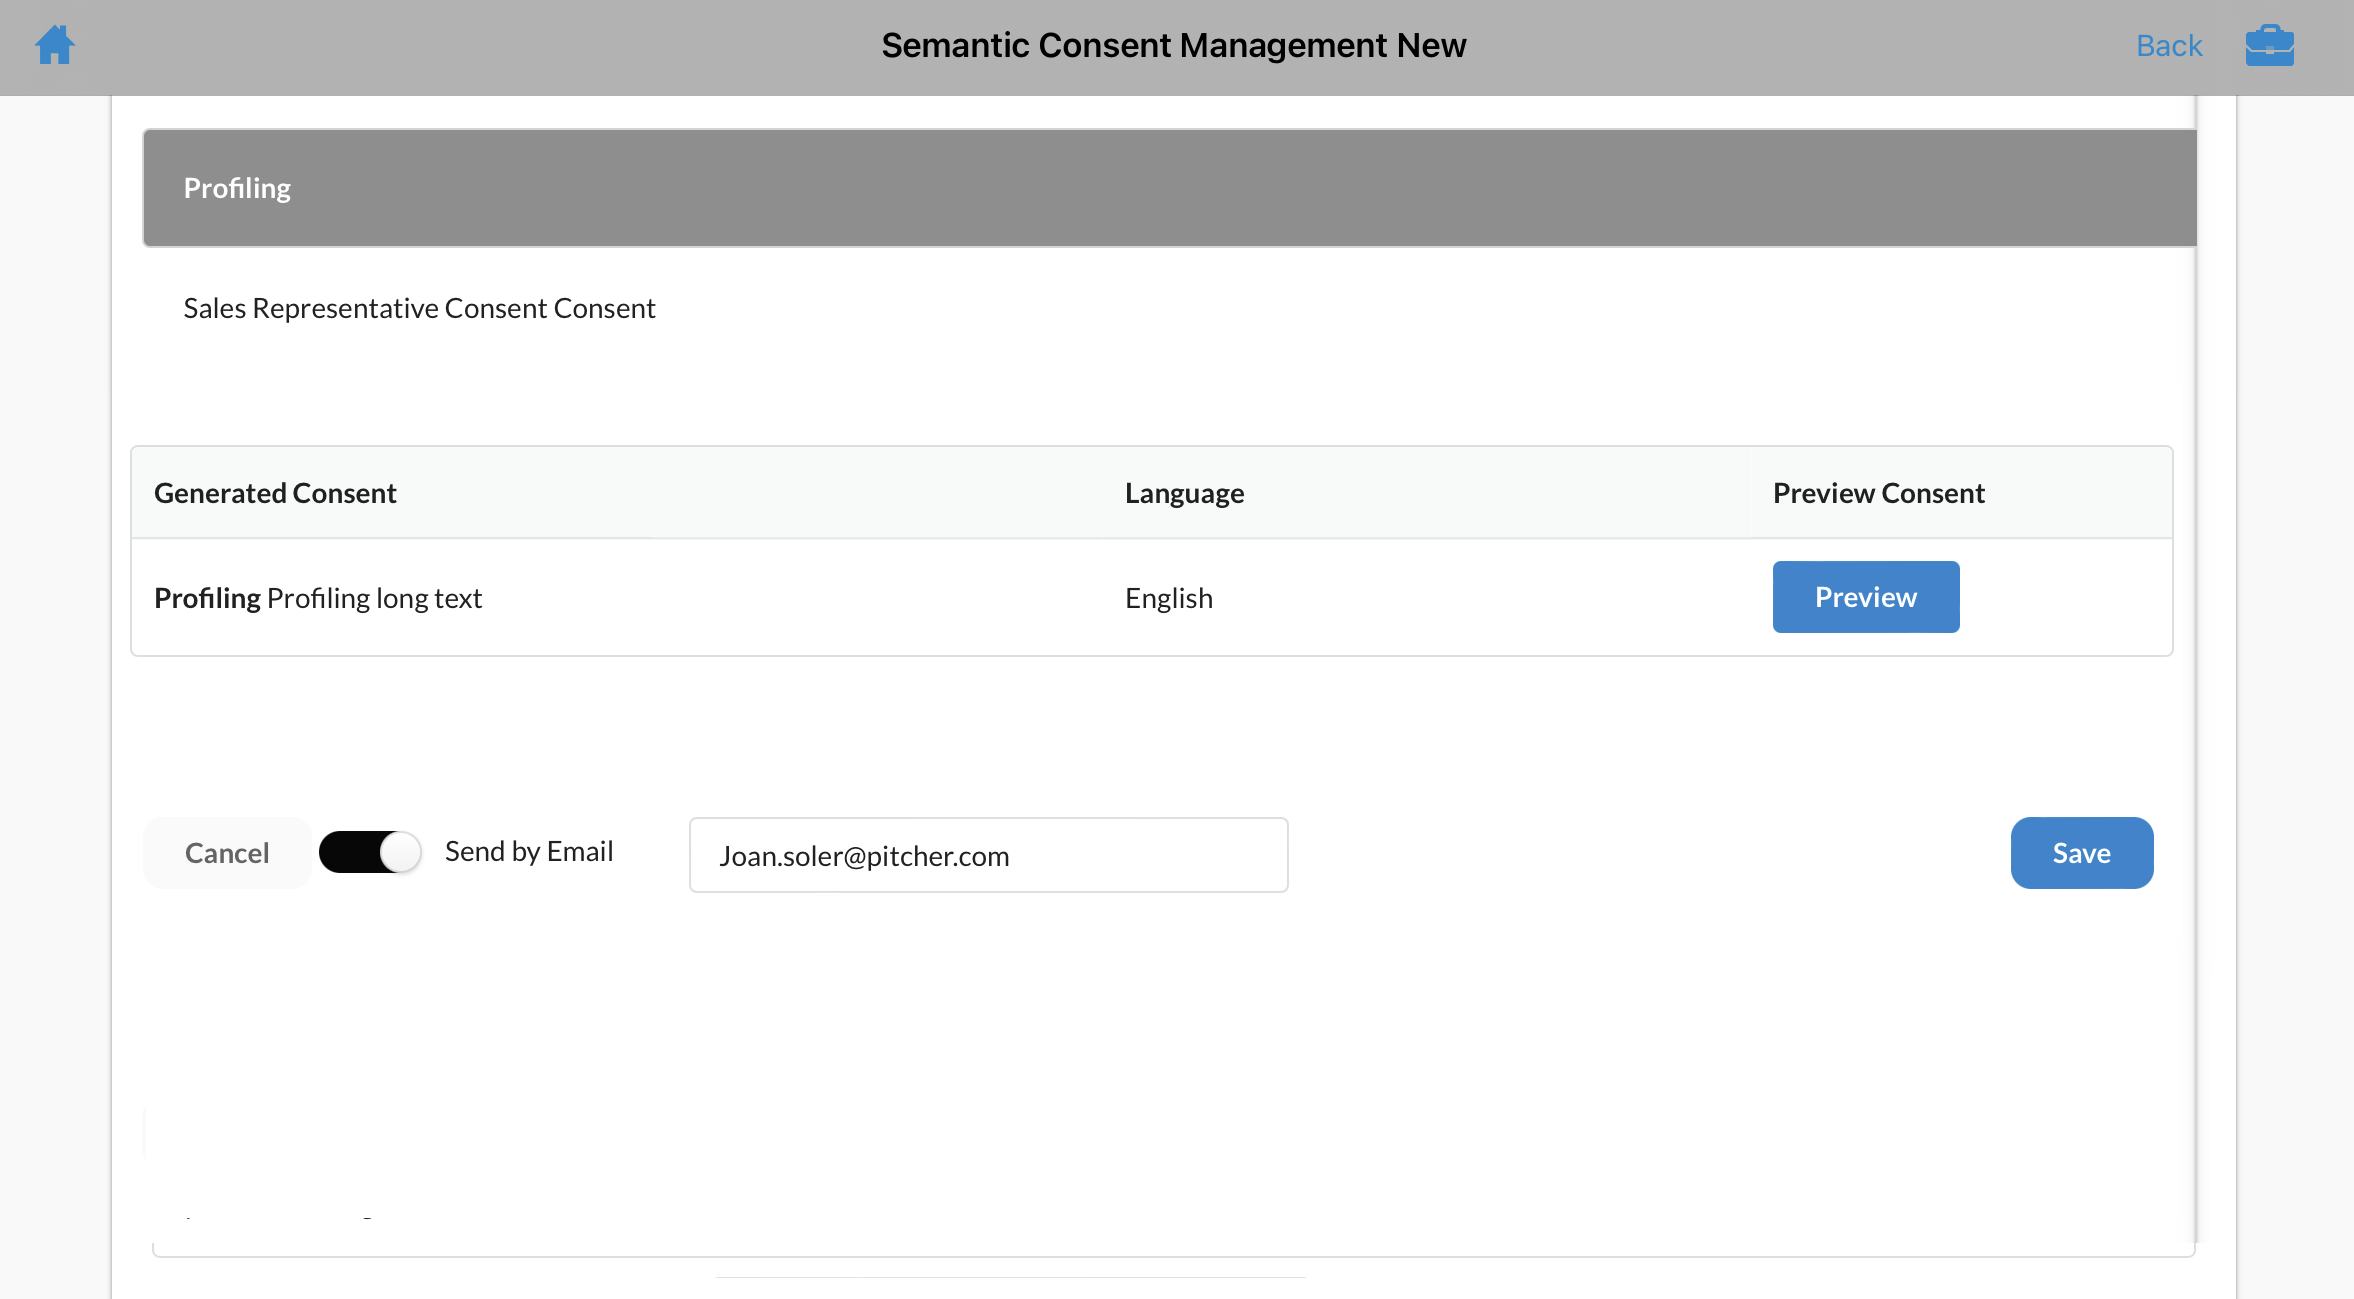This screenshot has width=2354, height=1299.
Task: Cancel the consent creation
Action: (x=227, y=853)
